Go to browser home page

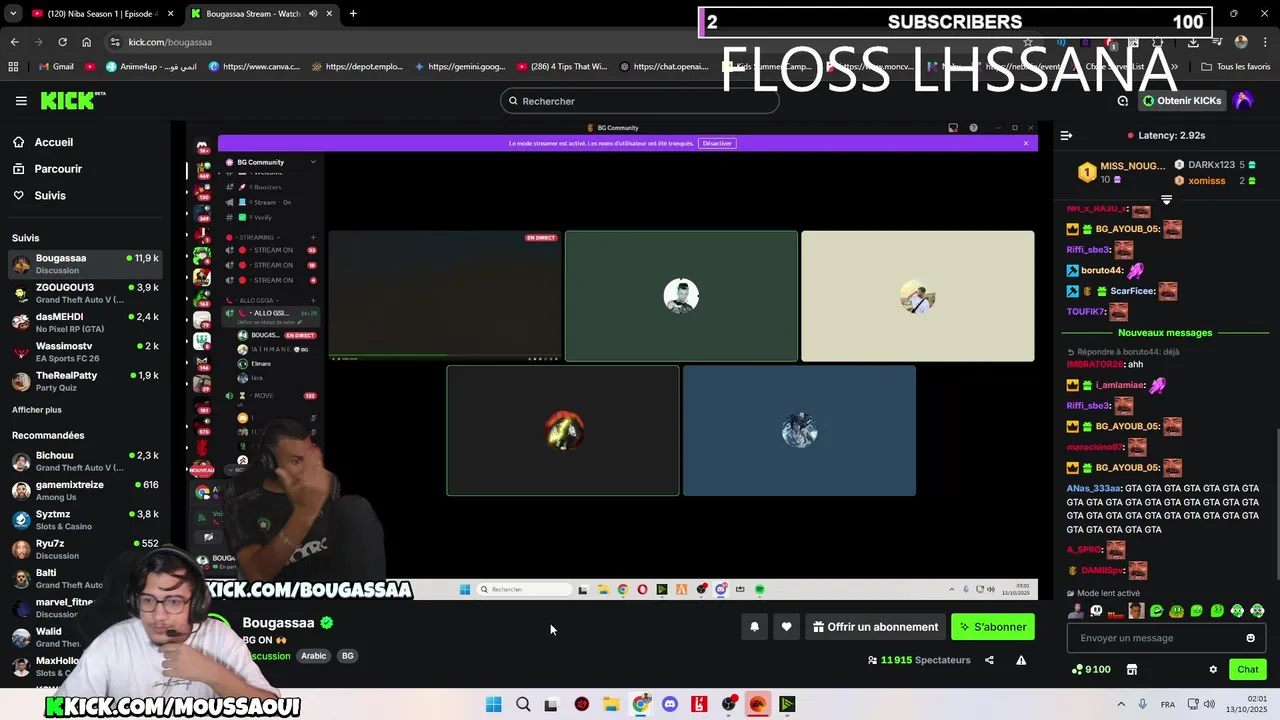click(x=86, y=42)
